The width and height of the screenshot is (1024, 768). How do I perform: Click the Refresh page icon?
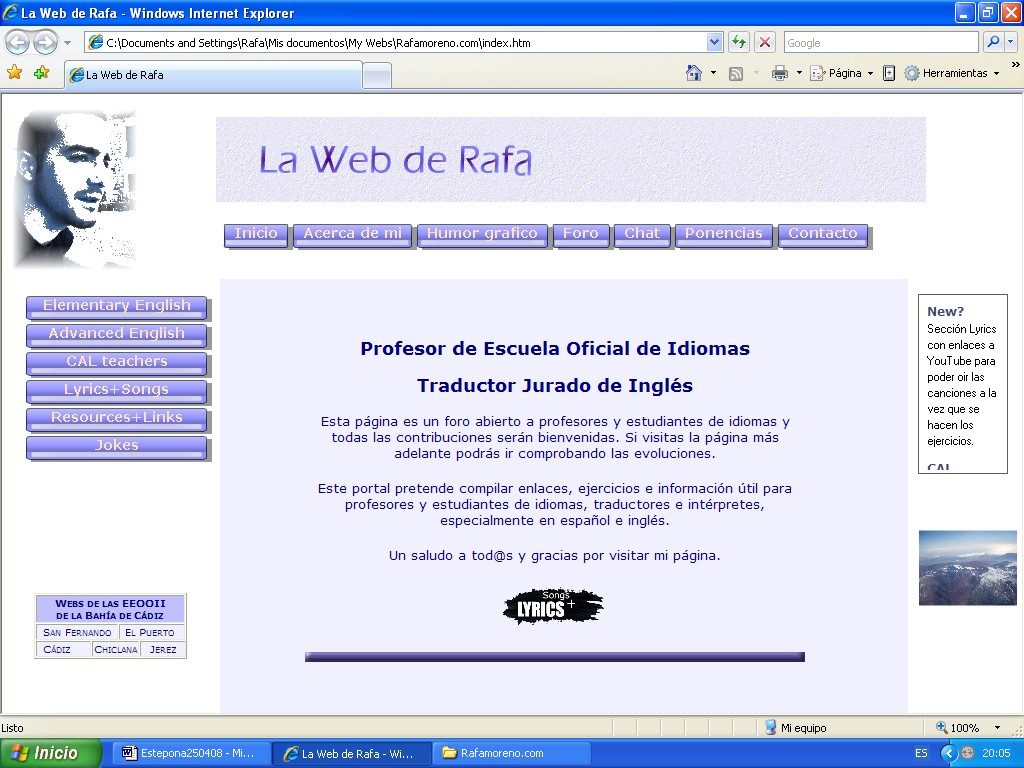(x=739, y=42)
